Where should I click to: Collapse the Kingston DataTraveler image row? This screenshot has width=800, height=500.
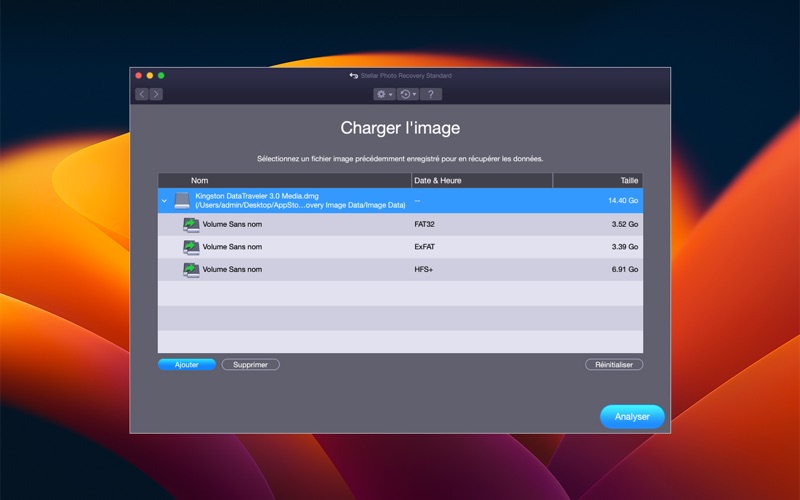(164, 201)
